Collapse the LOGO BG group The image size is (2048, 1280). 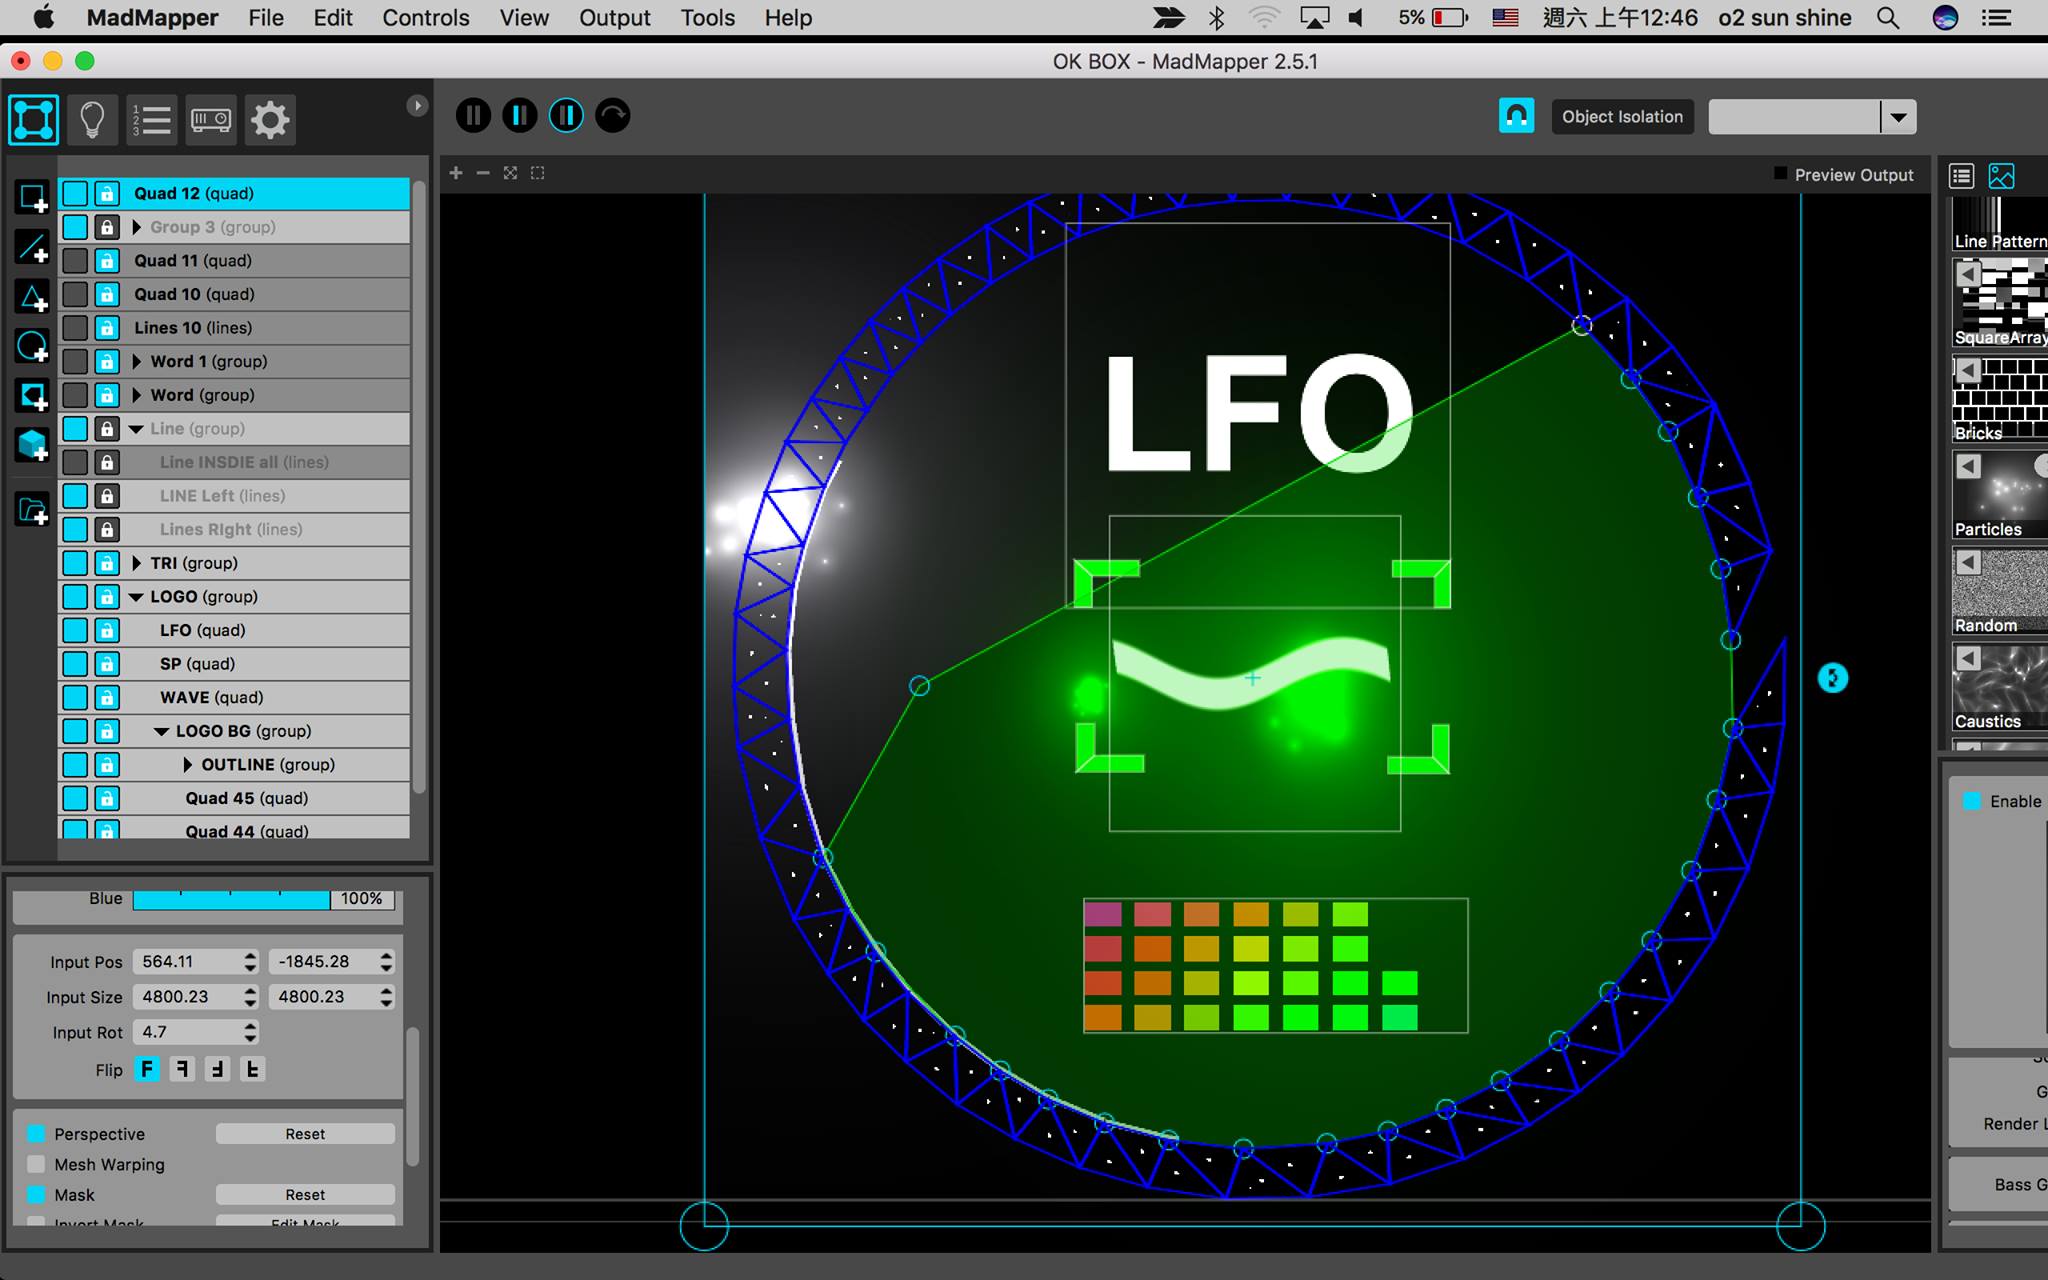pos(161,731)
